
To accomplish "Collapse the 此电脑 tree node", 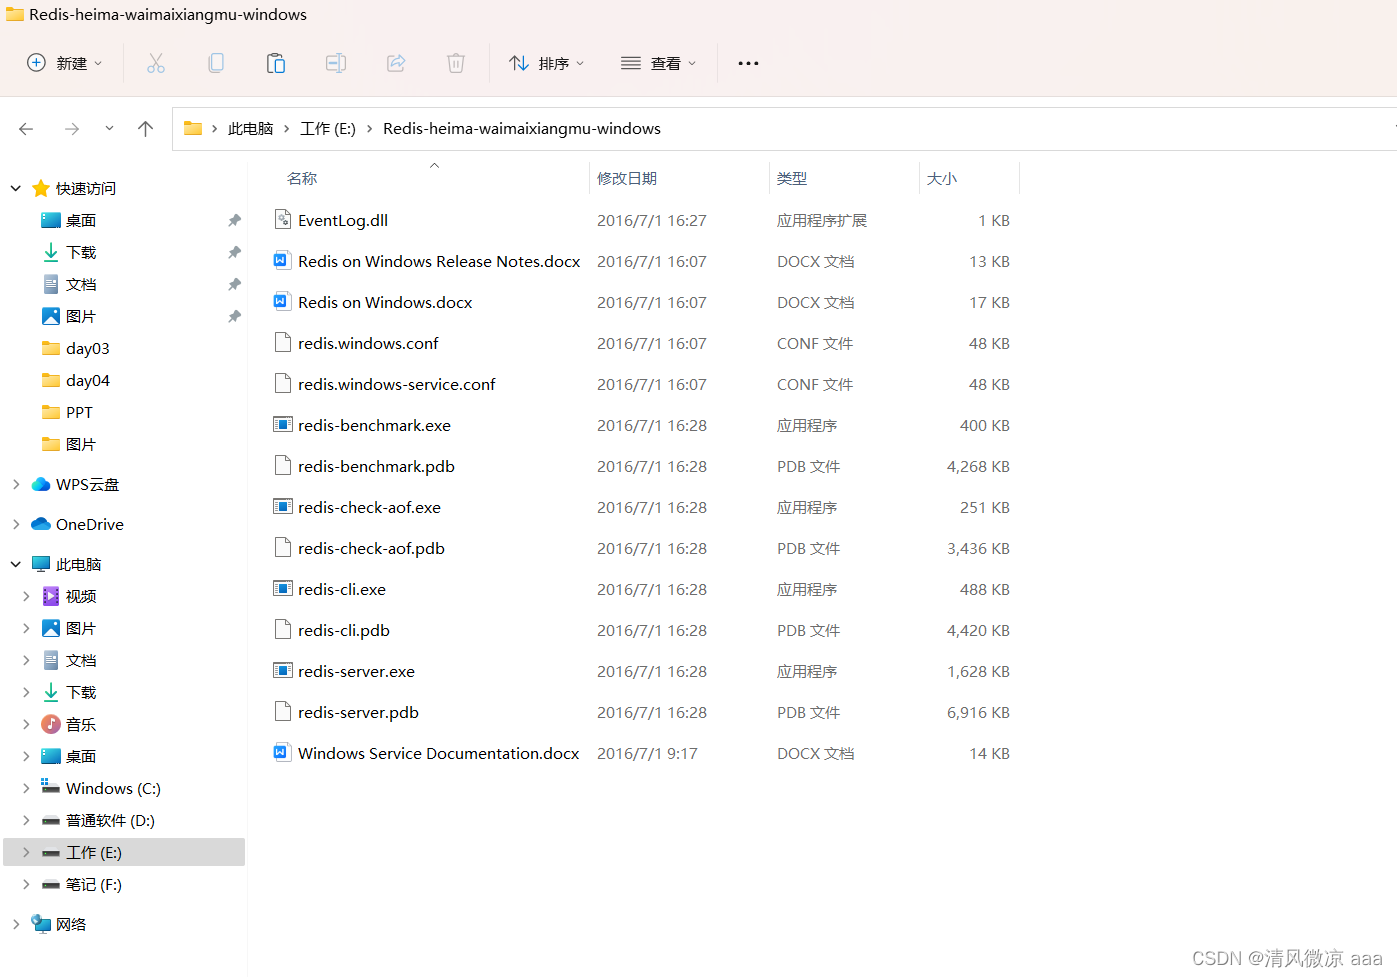I will click(16, 564).
